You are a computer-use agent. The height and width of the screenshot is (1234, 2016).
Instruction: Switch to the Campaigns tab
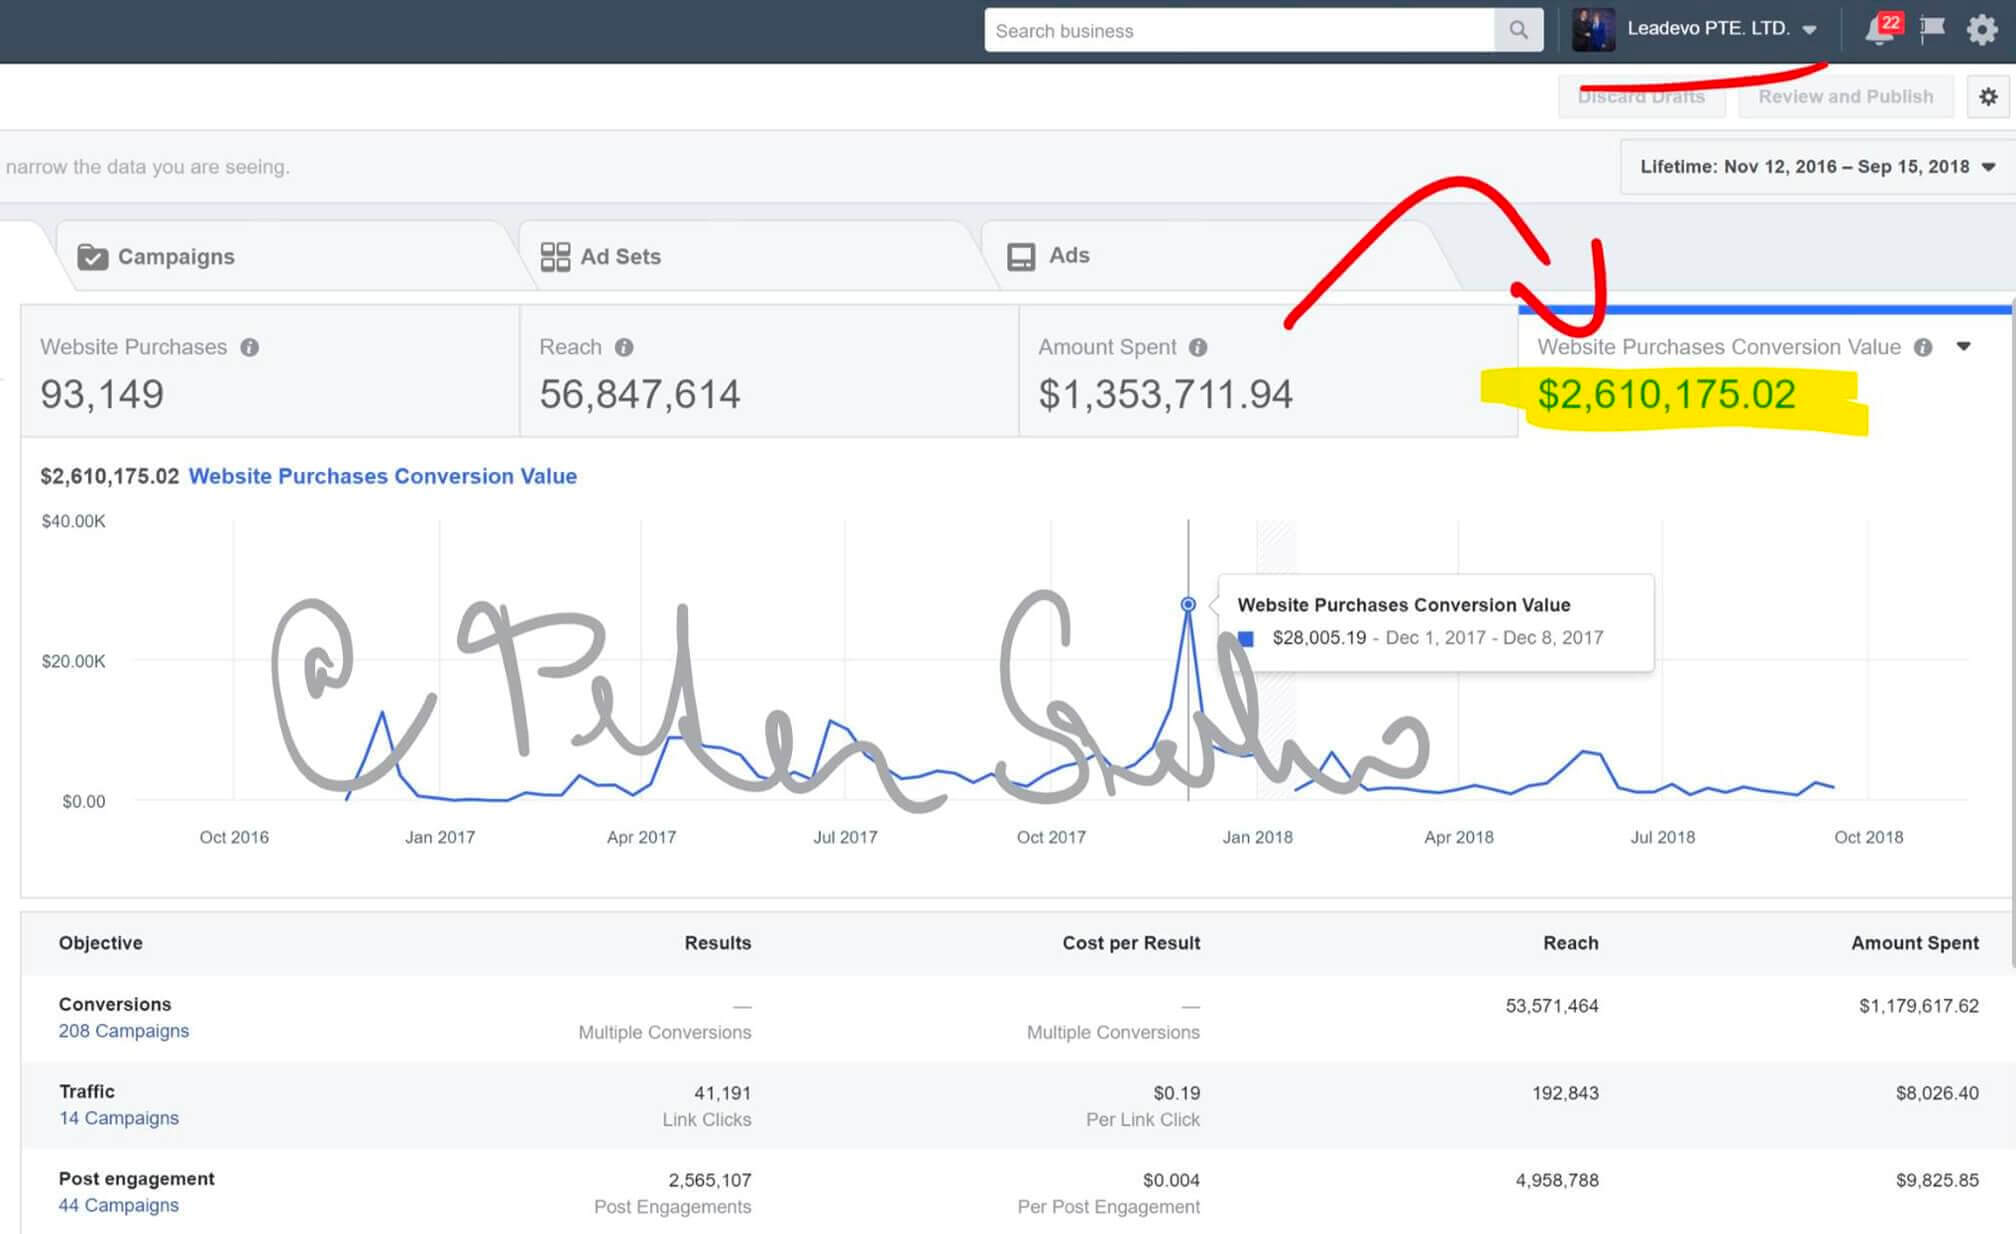(175, 257)
